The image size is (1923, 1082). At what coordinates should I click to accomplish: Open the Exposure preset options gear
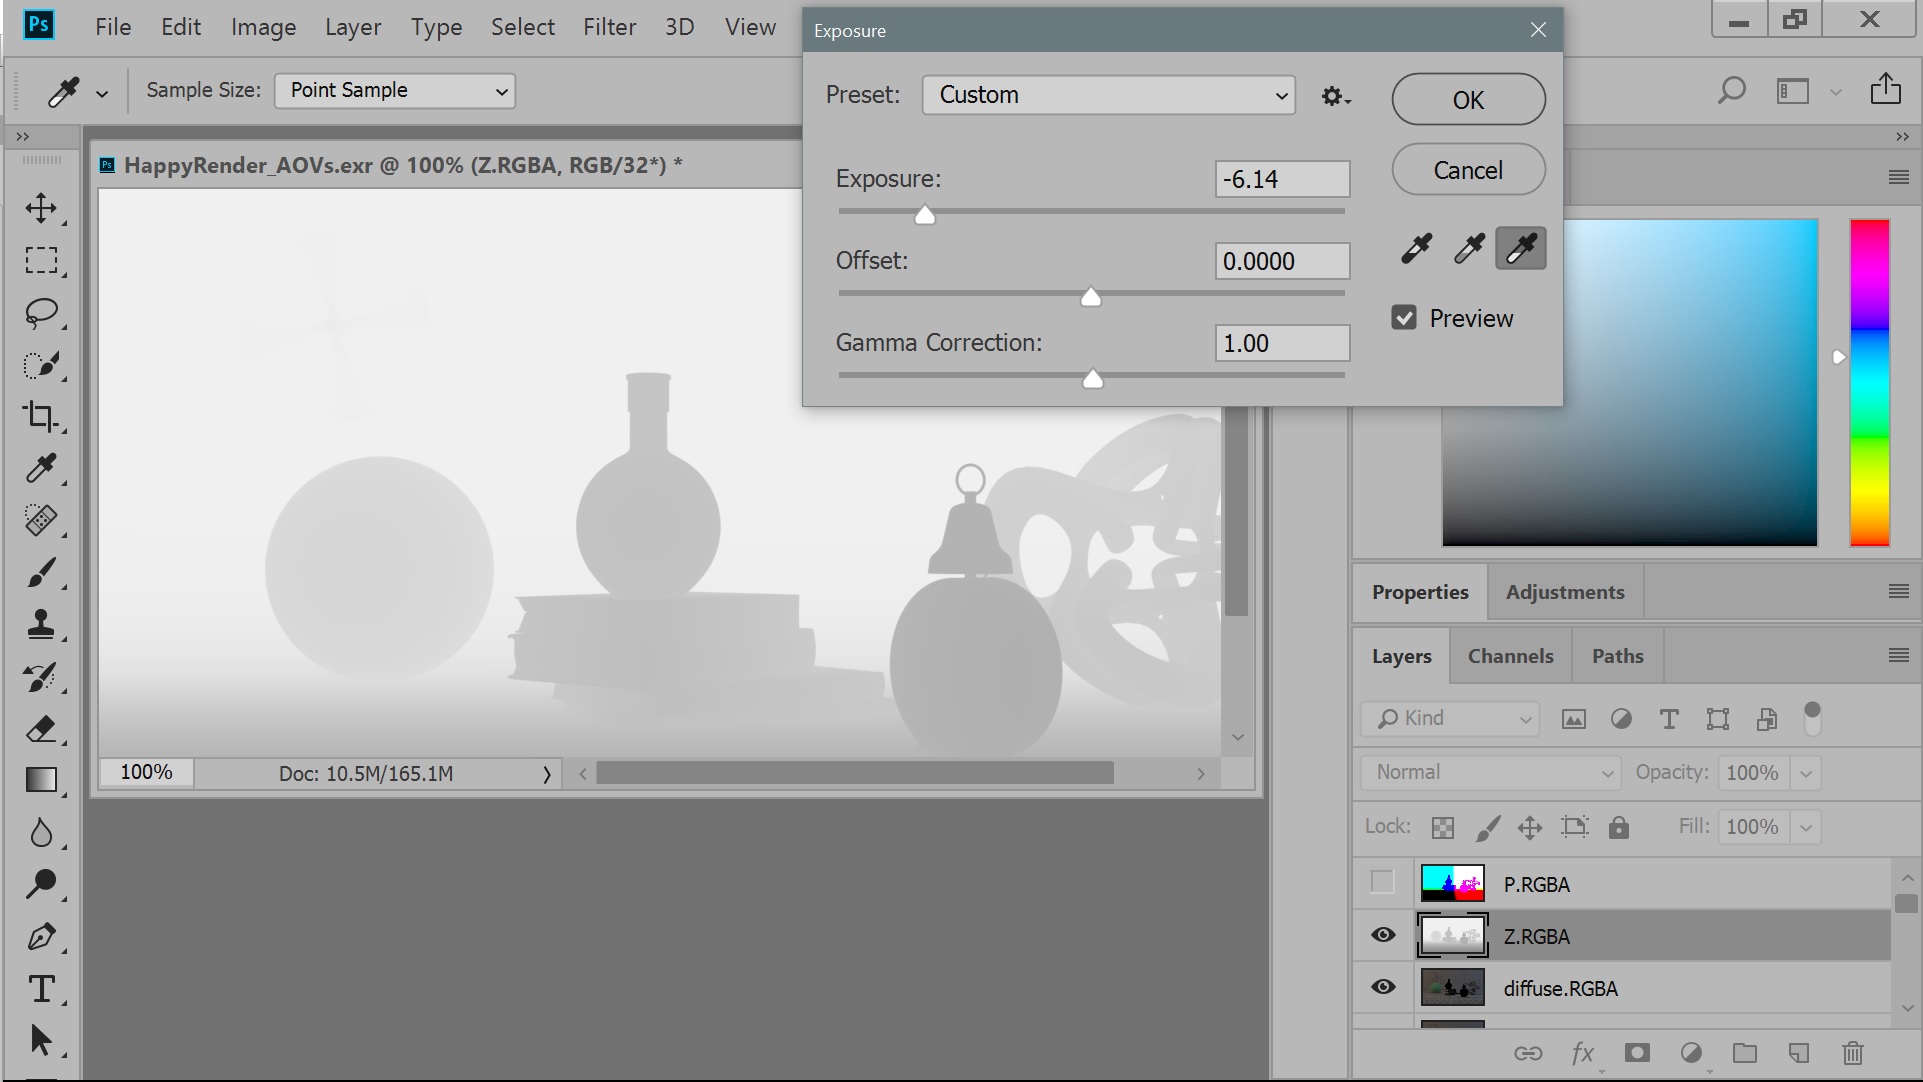coord(1335,96)
